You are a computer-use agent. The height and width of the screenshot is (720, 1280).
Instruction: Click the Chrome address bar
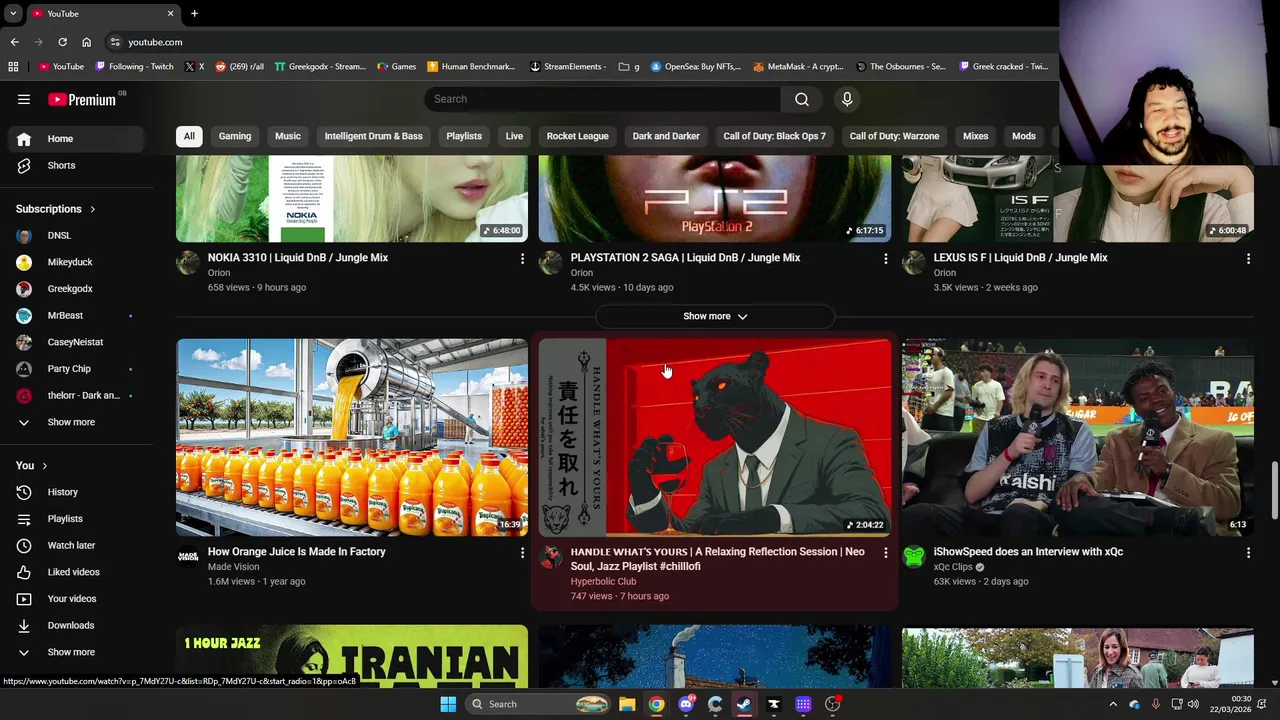pos(580,42)
